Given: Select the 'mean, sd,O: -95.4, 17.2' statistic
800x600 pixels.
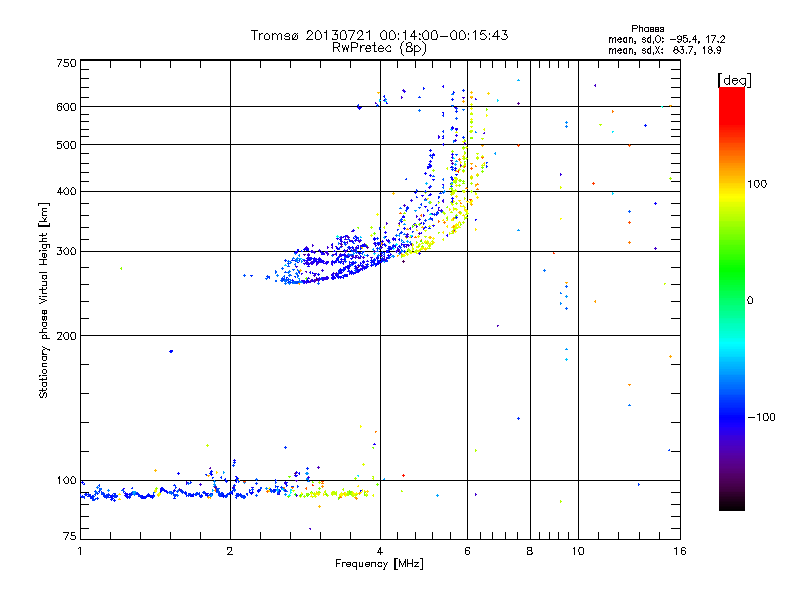Looking at the screenshot, I should click(x=666, y=39).
